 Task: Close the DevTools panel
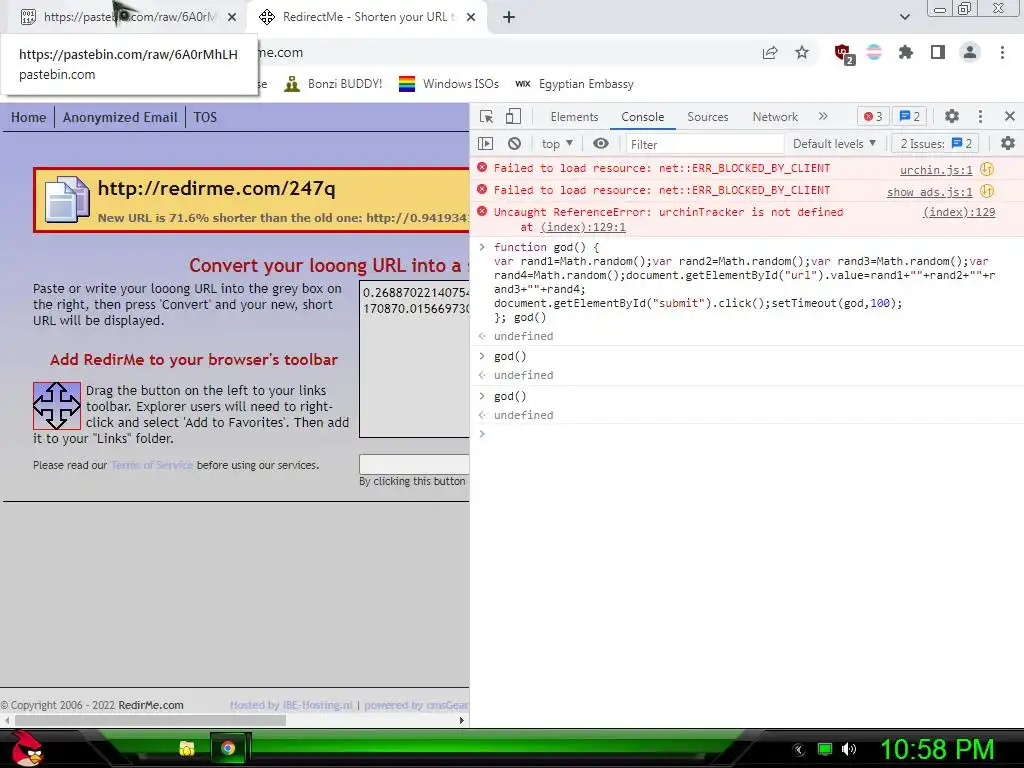pos(1010,116)
